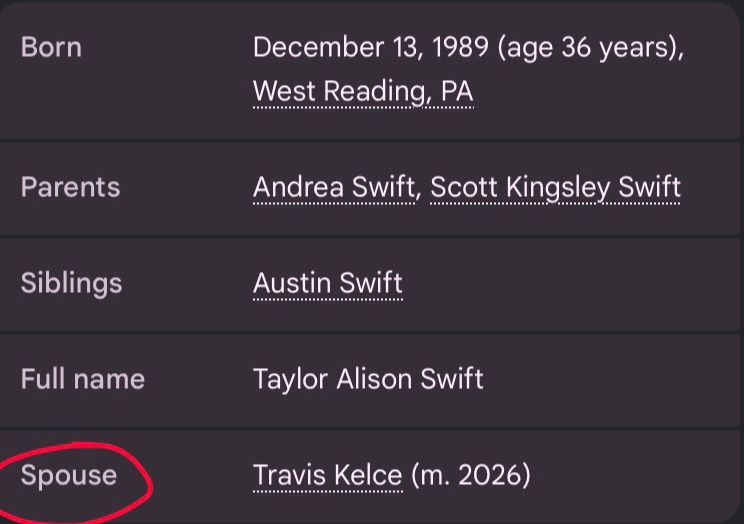Follow the Scott Kingsley Swift link

point(556,187)
